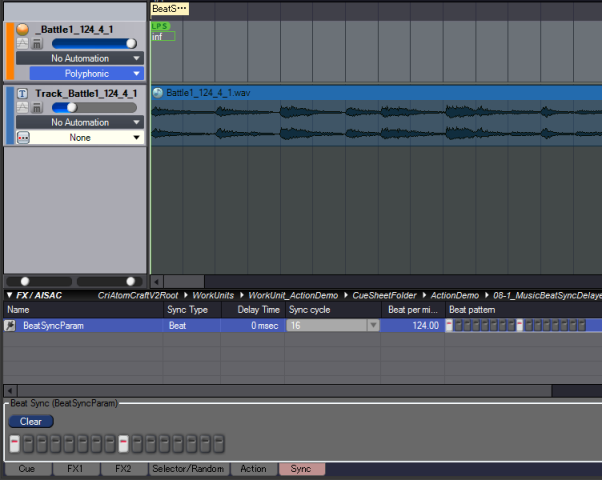Toggle third beat button in Beat Sync panel
602x480 pixels.
(42, 444)
